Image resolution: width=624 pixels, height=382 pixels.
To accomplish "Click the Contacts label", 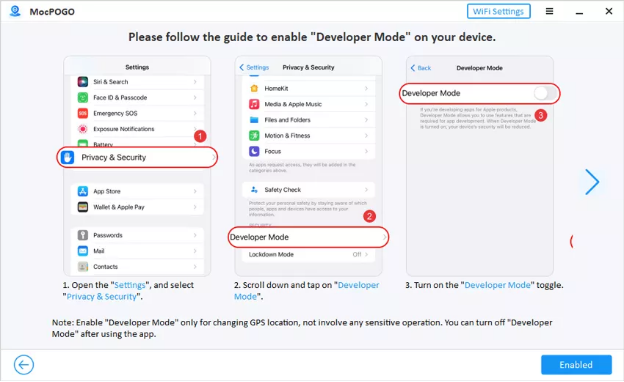I will pyautogui.click(x=105, y=267).
